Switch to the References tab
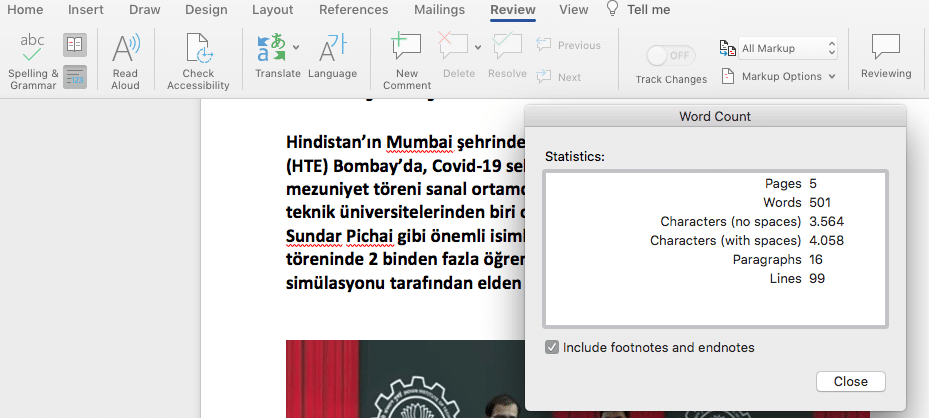This screenshot has height=418, width=929. click(354, 9)
